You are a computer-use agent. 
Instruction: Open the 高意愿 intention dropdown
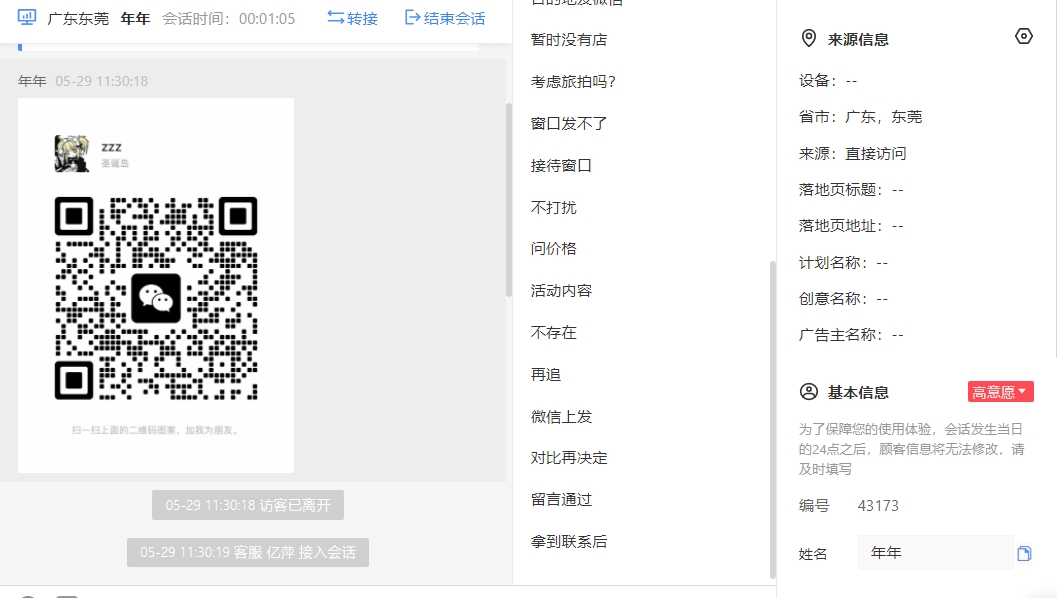click(1000, 392)
